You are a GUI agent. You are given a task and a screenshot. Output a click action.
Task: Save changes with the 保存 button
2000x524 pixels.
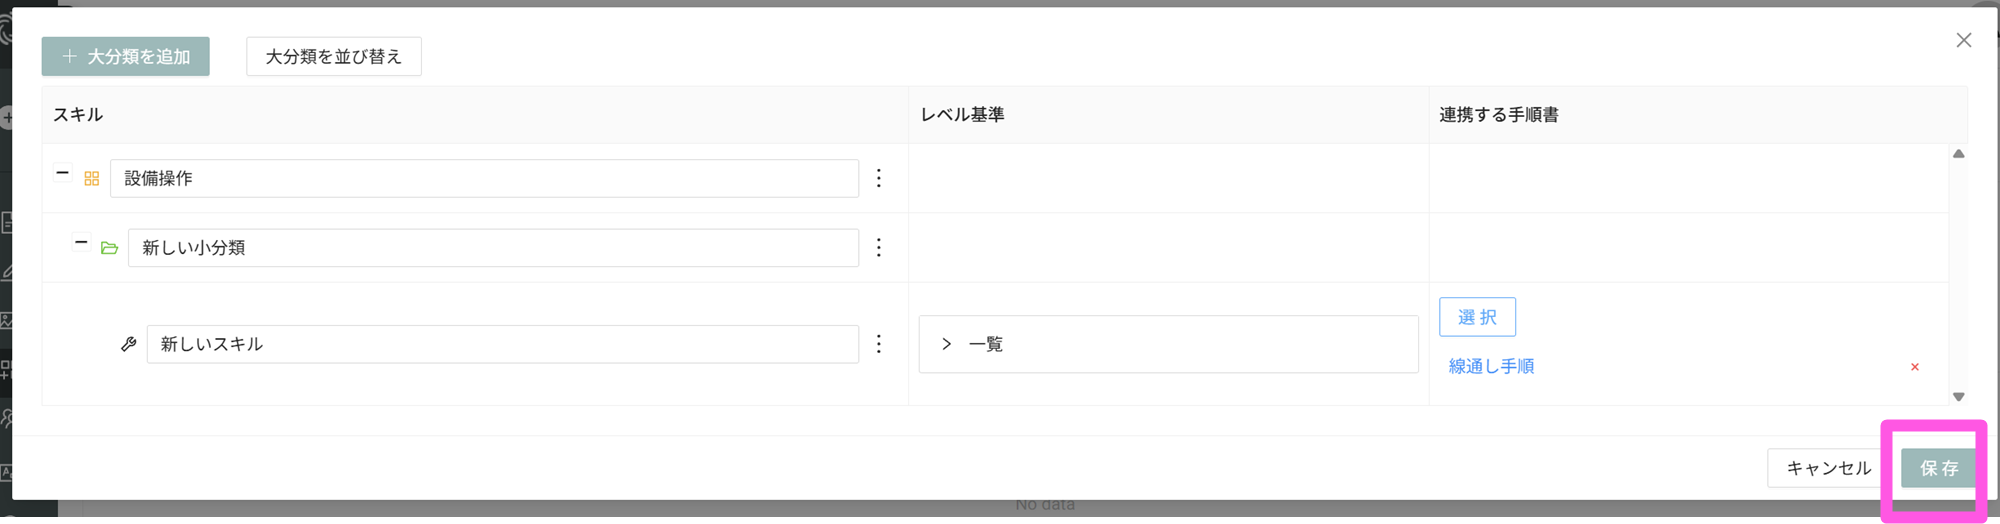tap(1938, 468)
